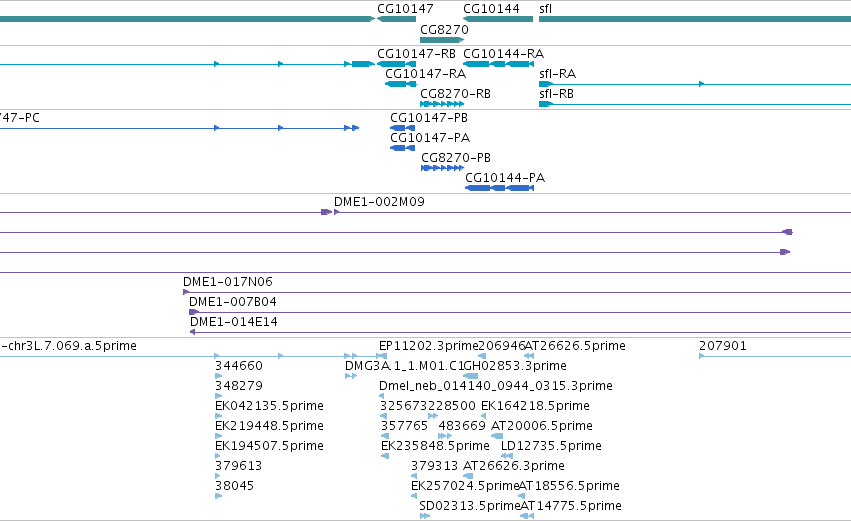This screenshot has height=521, width=851.
Task: Select EST label AT20006.5prime
Action: (x=542, y=426)
